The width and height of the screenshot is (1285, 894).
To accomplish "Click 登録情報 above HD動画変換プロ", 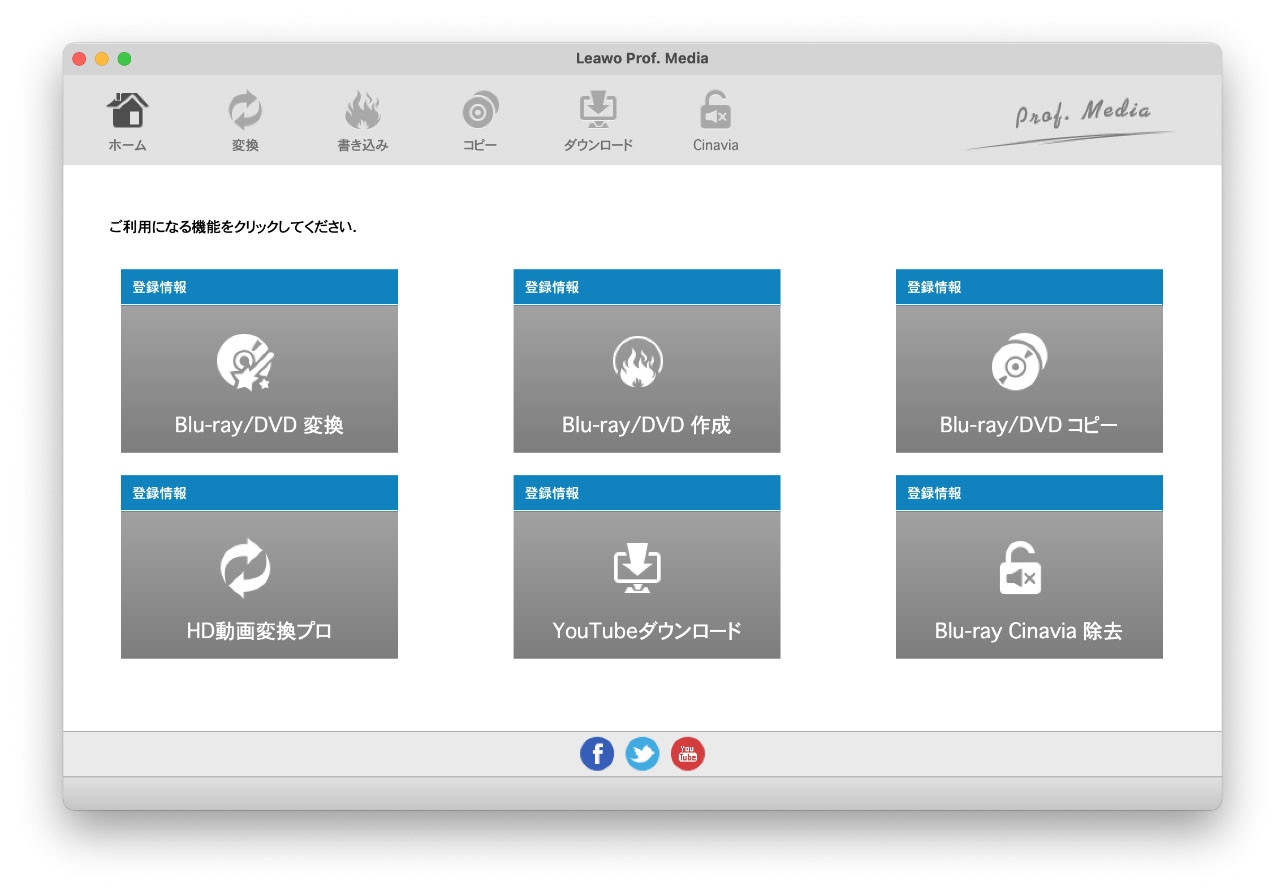I will coord(160,493).
